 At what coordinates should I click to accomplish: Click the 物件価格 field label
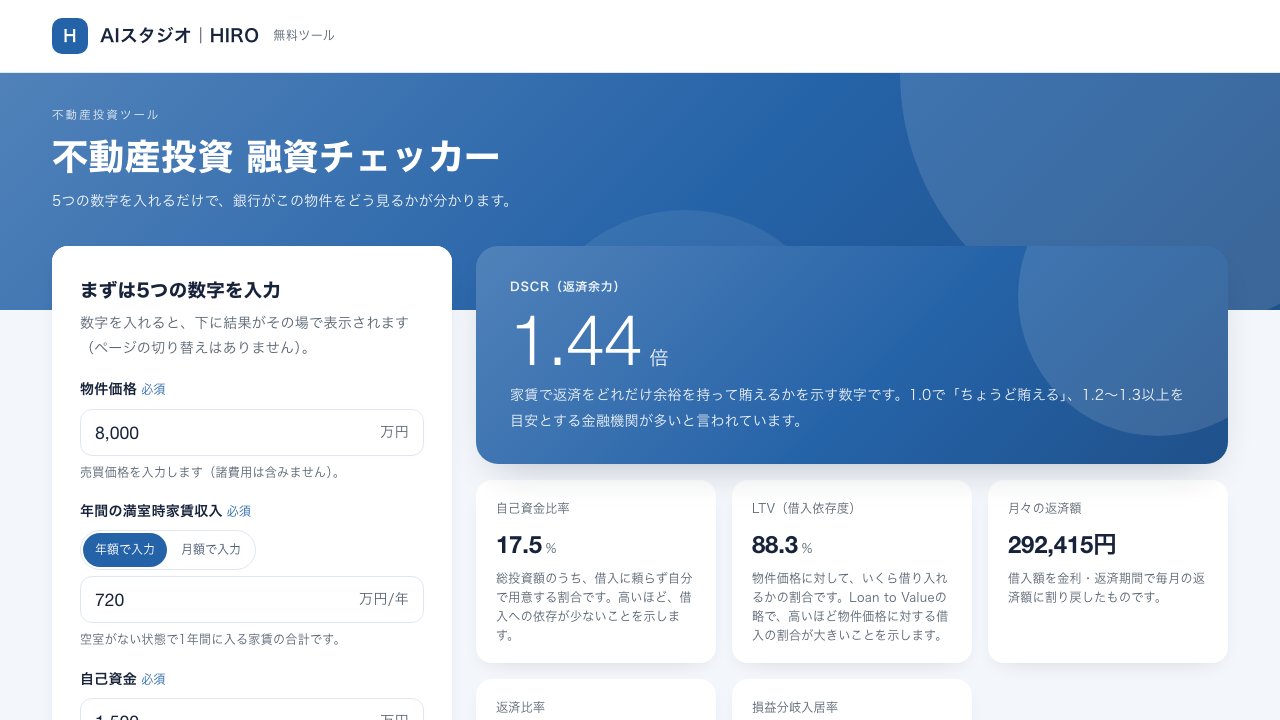(108, 389)
